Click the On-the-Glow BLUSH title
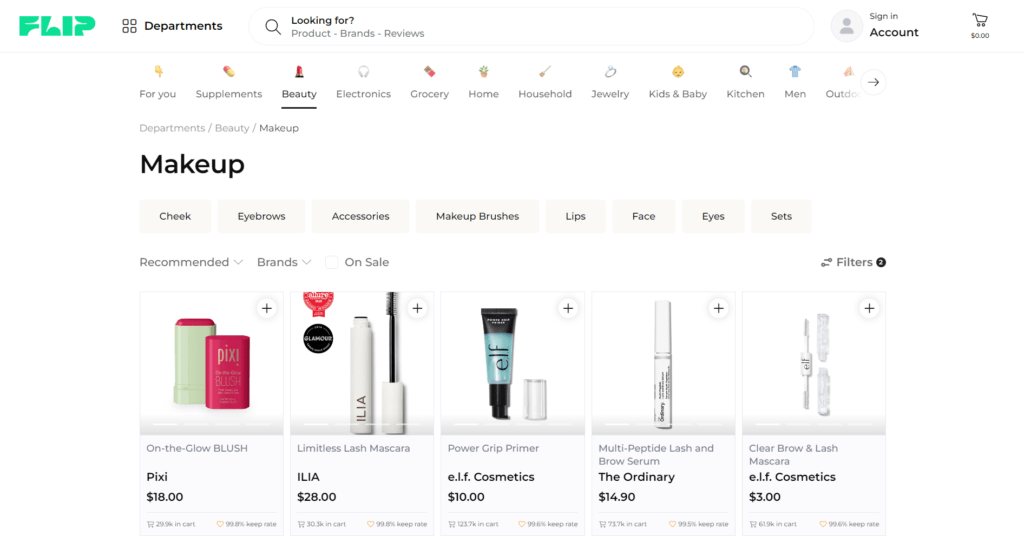1024x536 pixels. [x=197, y=449]
